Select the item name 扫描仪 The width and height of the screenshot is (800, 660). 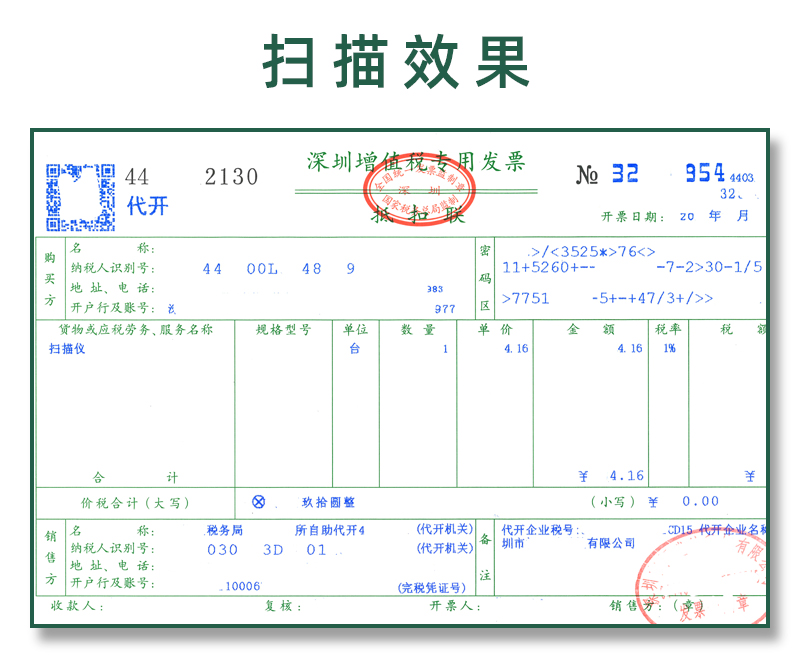point(67,349)
